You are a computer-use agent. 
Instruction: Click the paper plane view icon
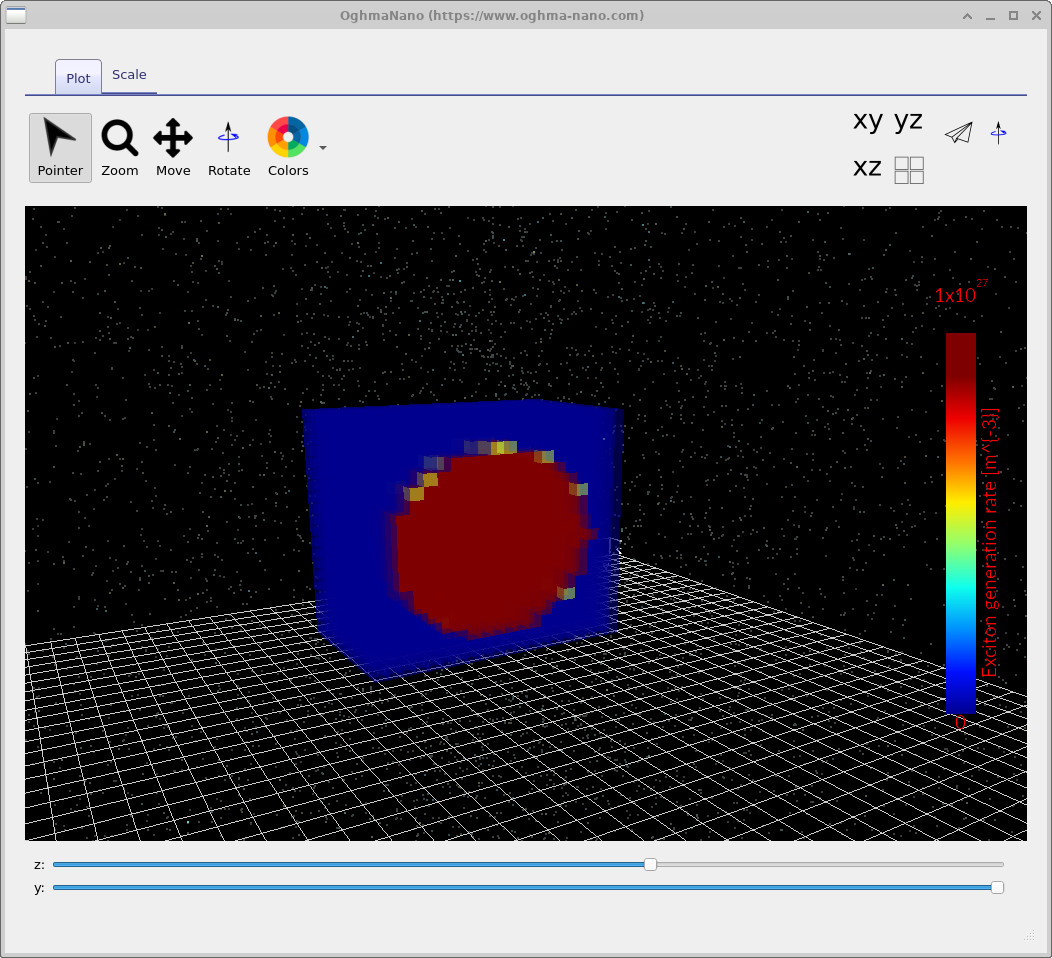[957, 132]
